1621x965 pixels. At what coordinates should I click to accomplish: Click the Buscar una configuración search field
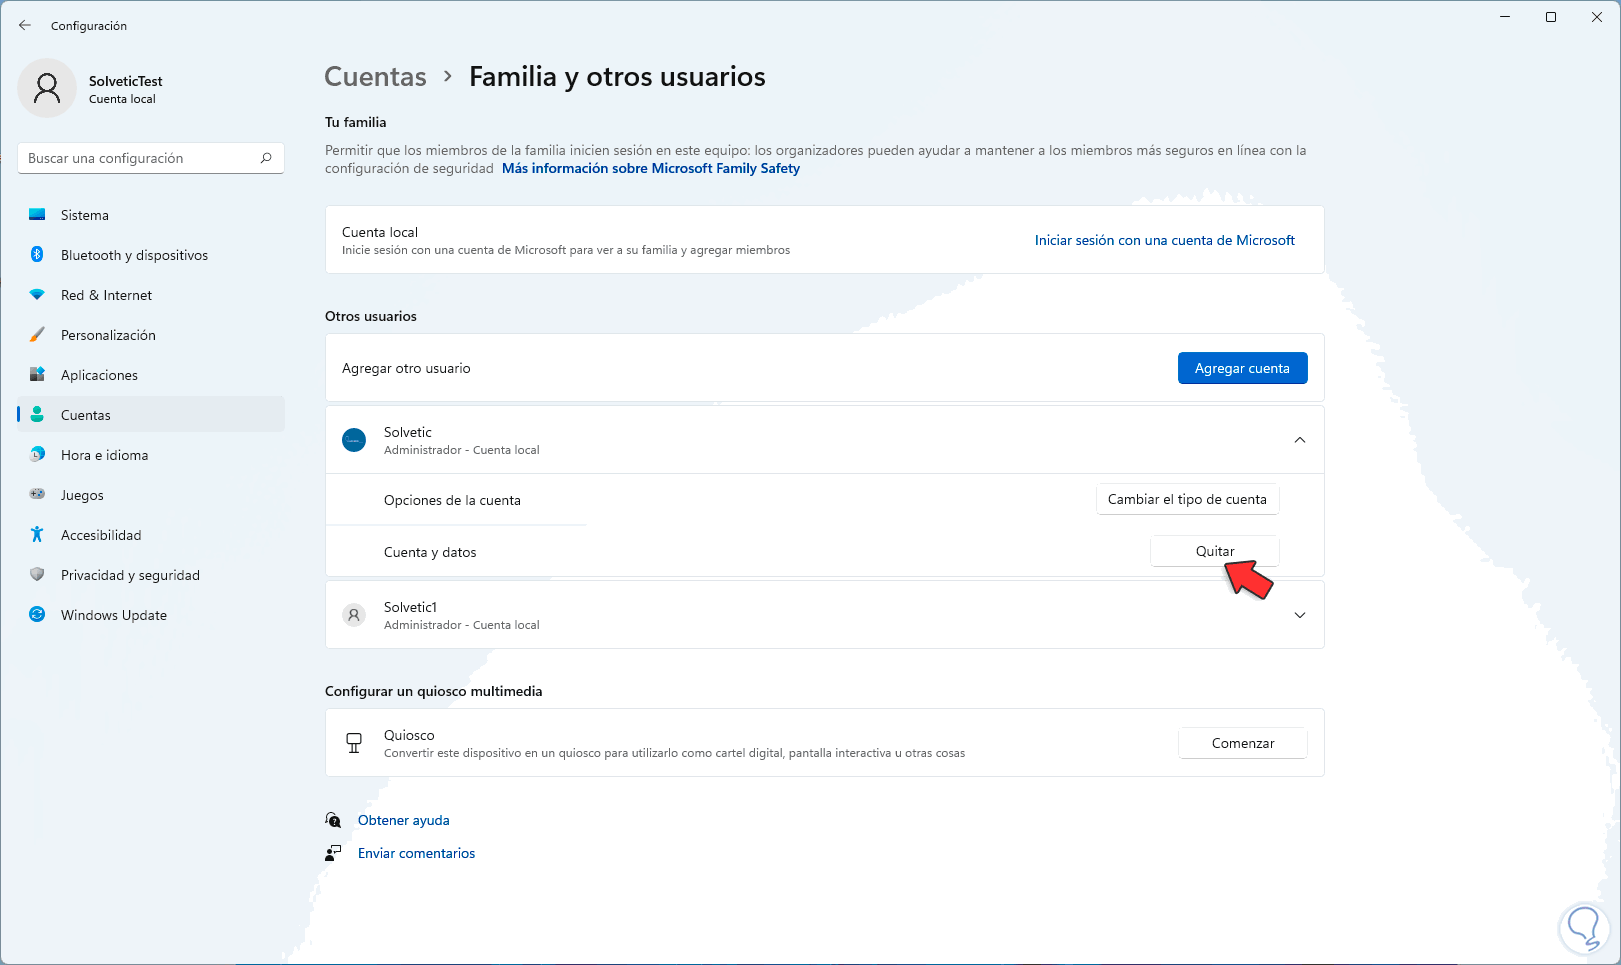tap(140, 158)
